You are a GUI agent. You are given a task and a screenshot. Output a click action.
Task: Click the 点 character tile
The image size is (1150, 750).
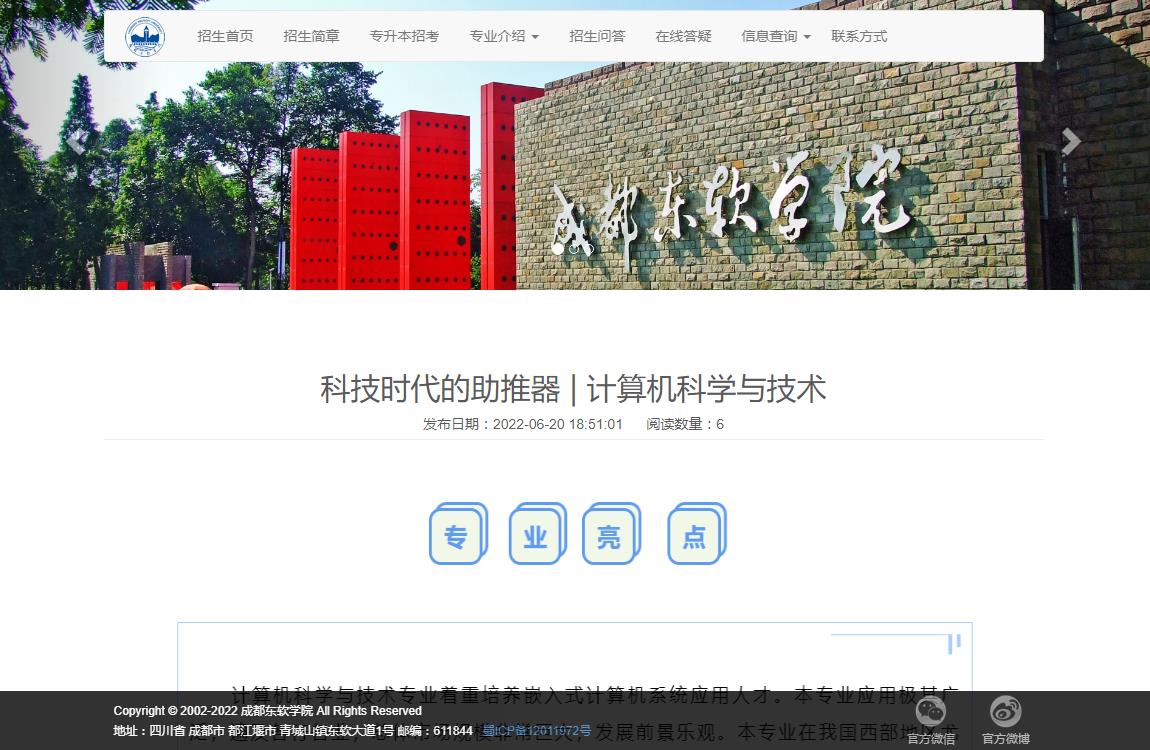(697, 534)
